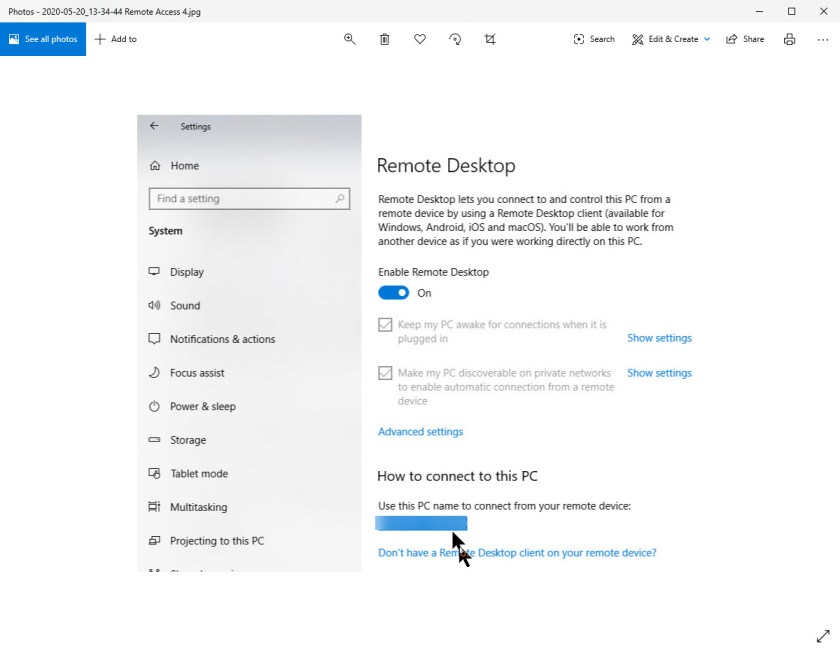Open Advanced settings link
Viewport: 840px width, 653px height.
pos(421,431)
